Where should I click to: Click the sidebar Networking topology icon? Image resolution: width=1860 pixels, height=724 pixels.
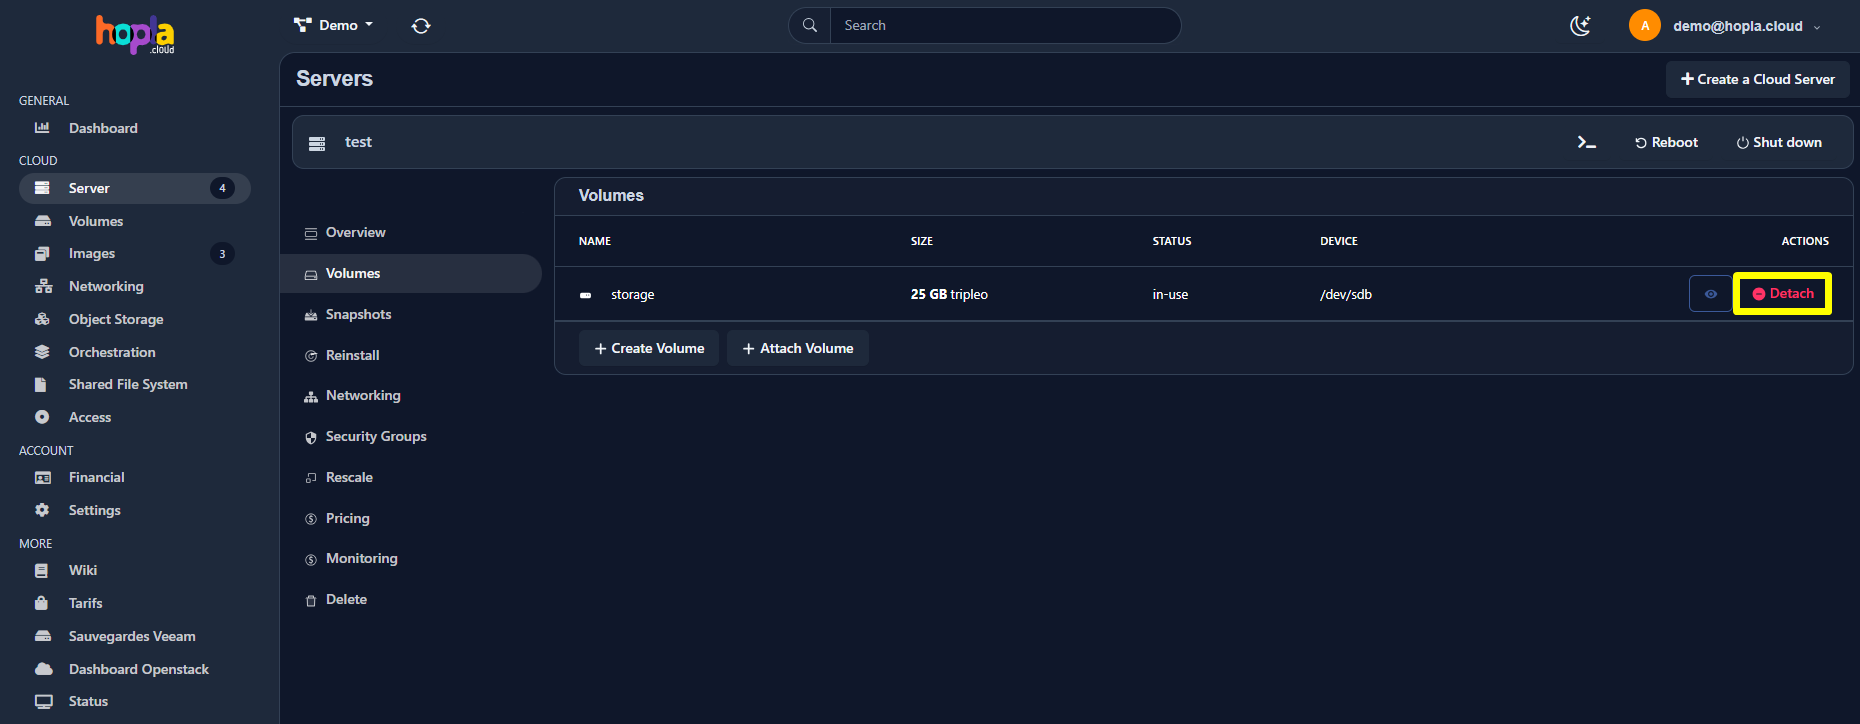43,286
